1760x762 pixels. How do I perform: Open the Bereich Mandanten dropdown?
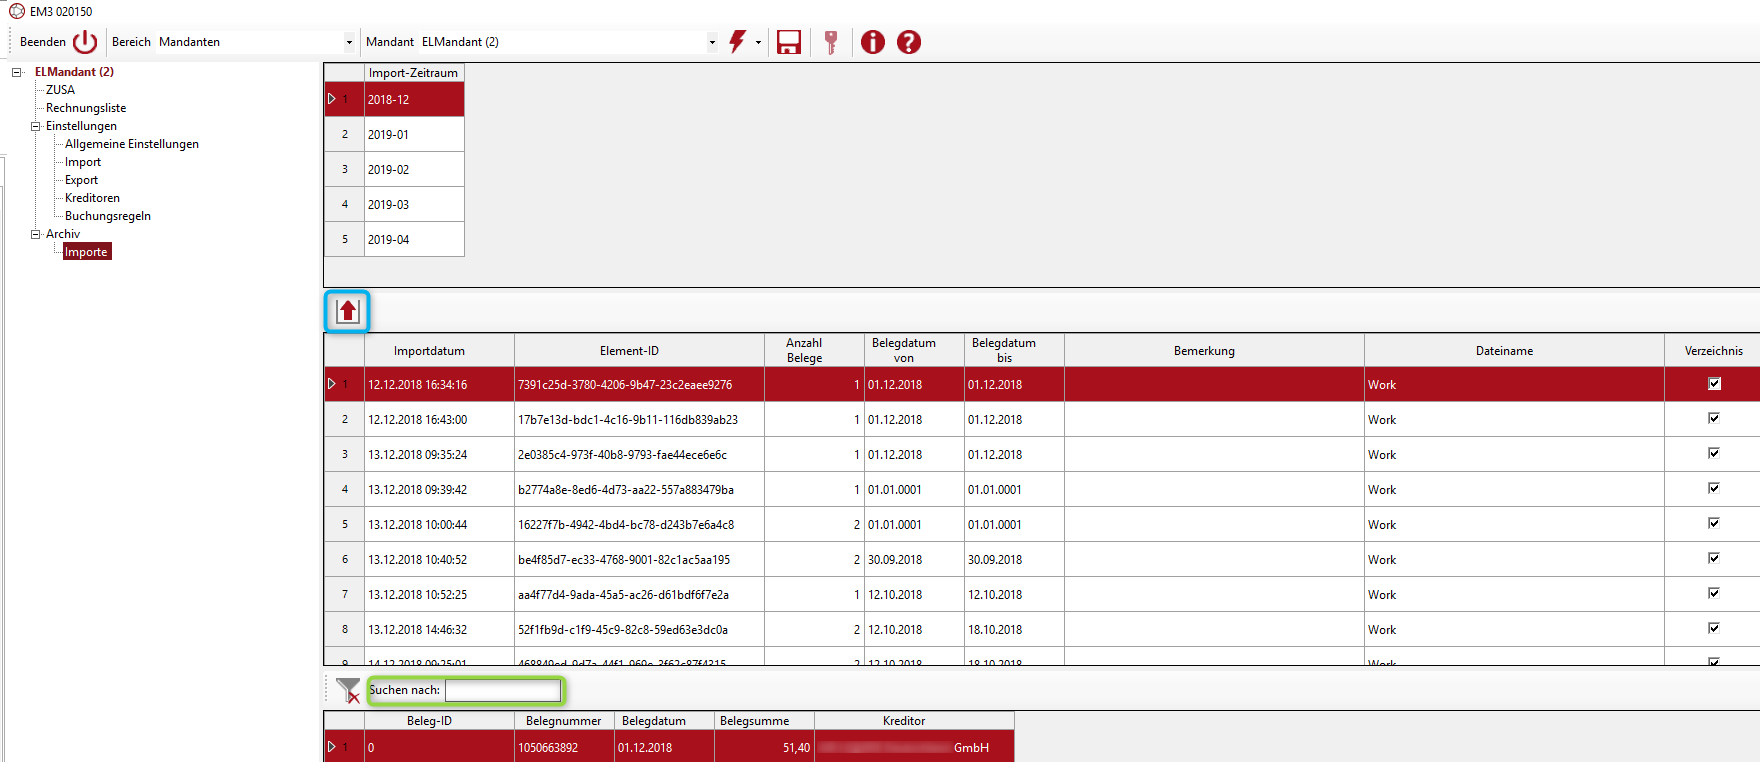click(x=349, y=42)
